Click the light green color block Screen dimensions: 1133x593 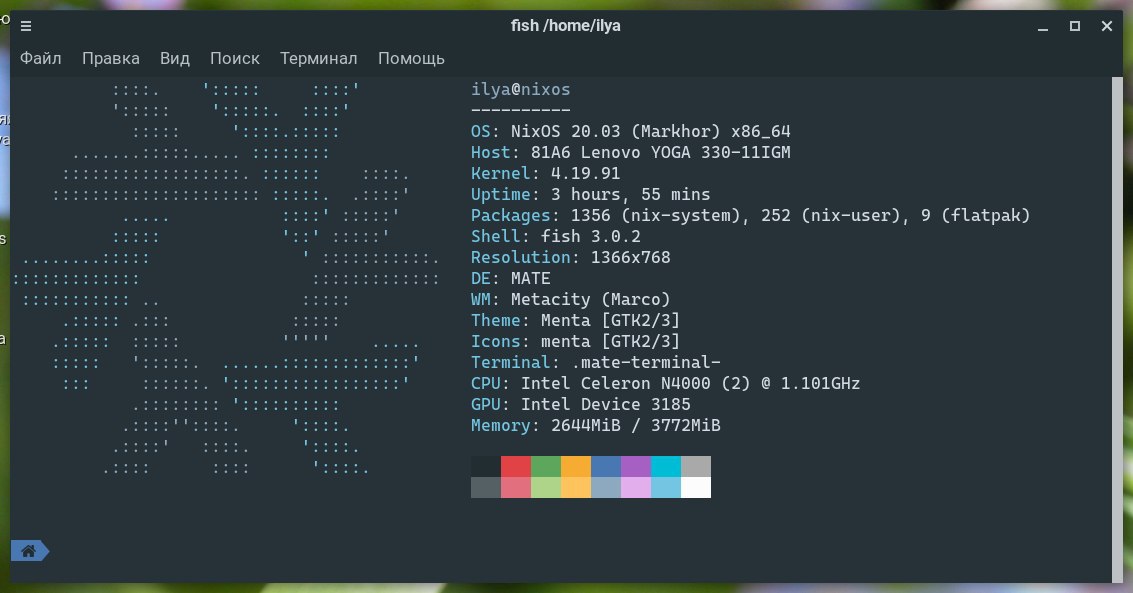coord(546,488)
